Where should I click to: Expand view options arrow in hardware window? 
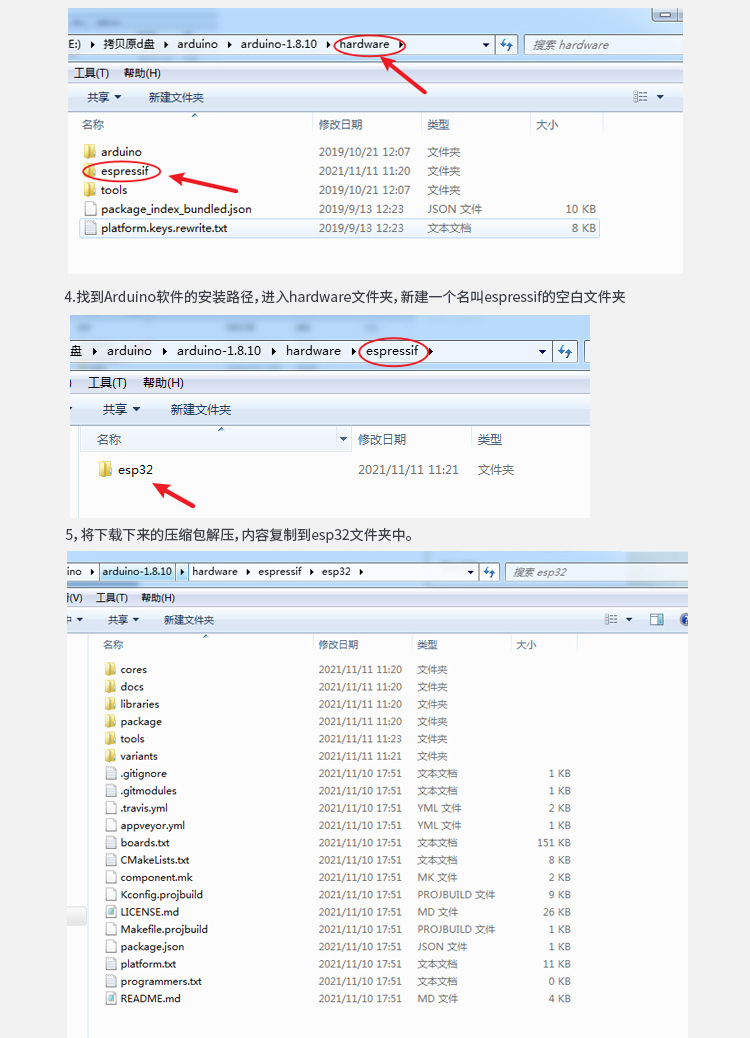(660, 97)
